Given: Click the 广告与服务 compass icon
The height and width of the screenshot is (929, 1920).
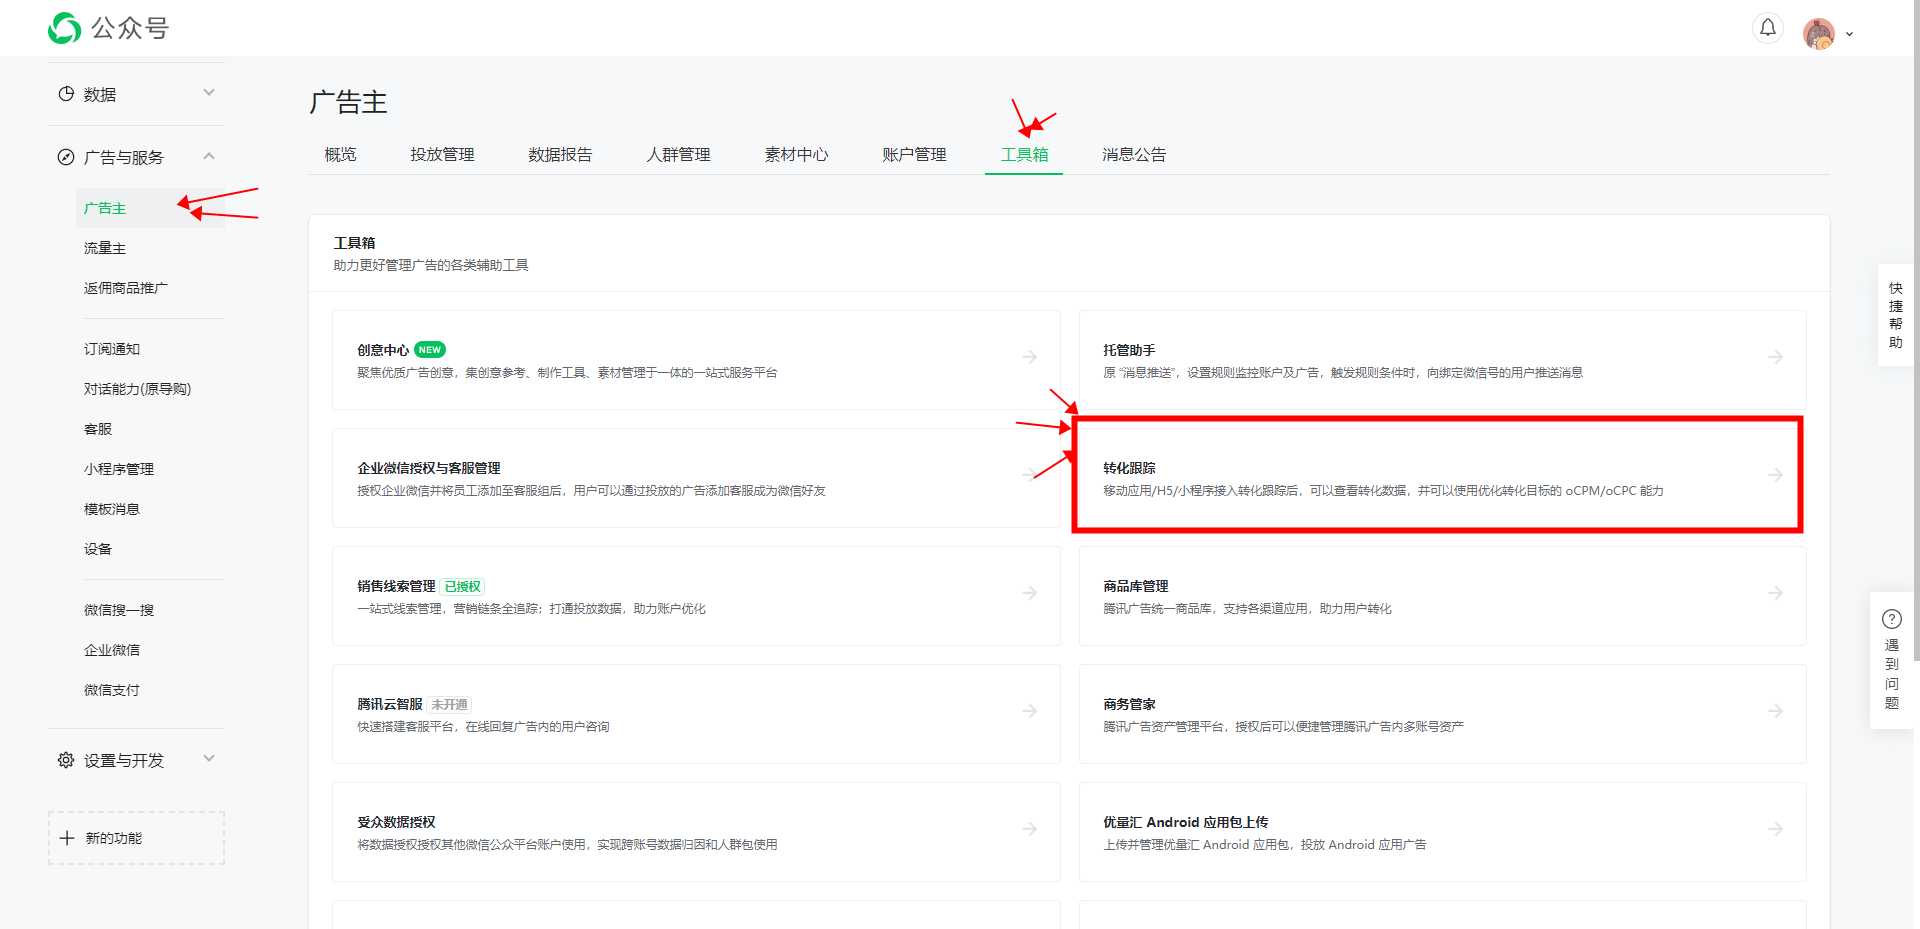Looking at the screenshot, I should click(x=66, y=157).
